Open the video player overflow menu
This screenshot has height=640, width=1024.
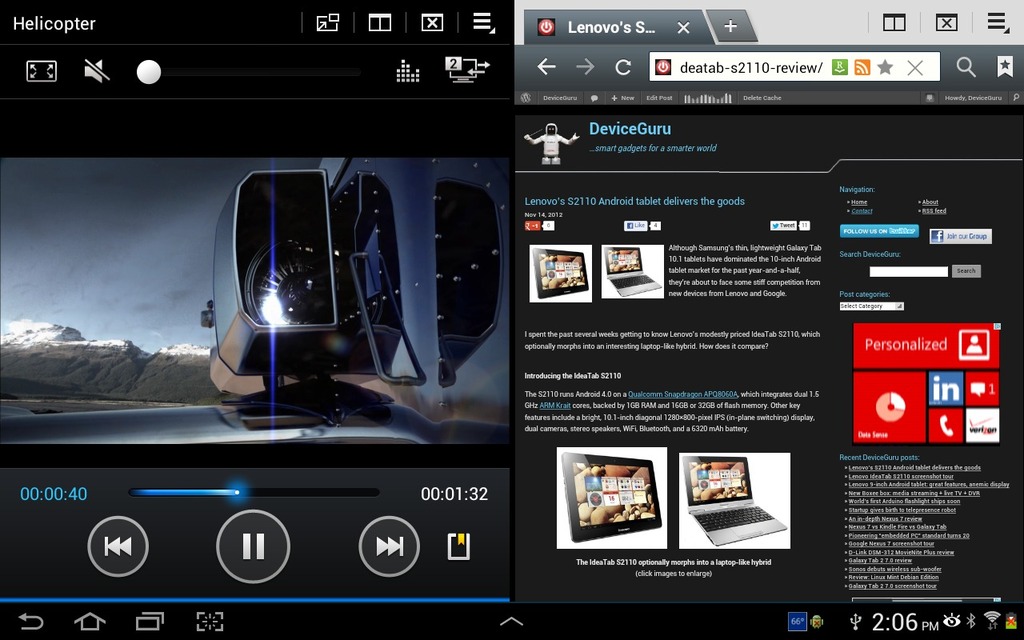click(484, 23)
